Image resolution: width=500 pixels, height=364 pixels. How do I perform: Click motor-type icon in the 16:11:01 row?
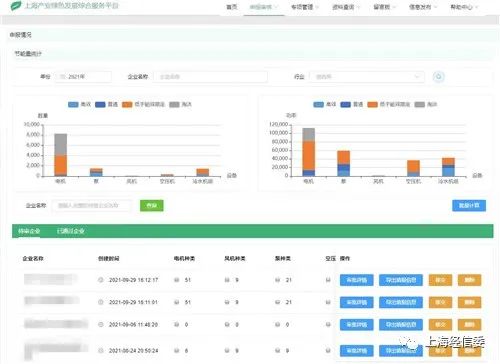pos(177,302)
